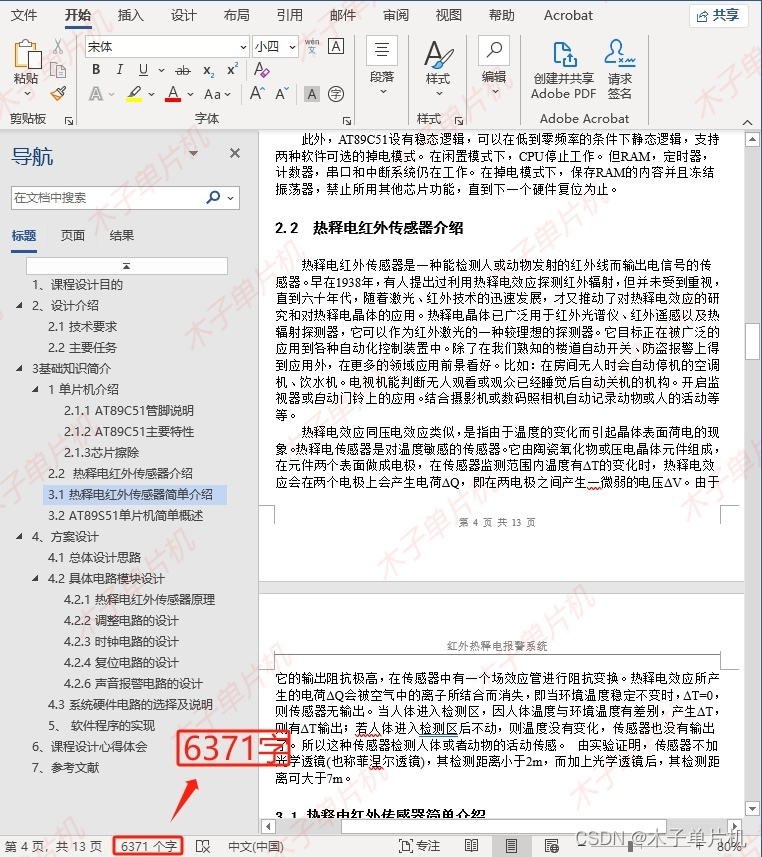Click Create and Share Adobe PDF

[x=564, y=69]
